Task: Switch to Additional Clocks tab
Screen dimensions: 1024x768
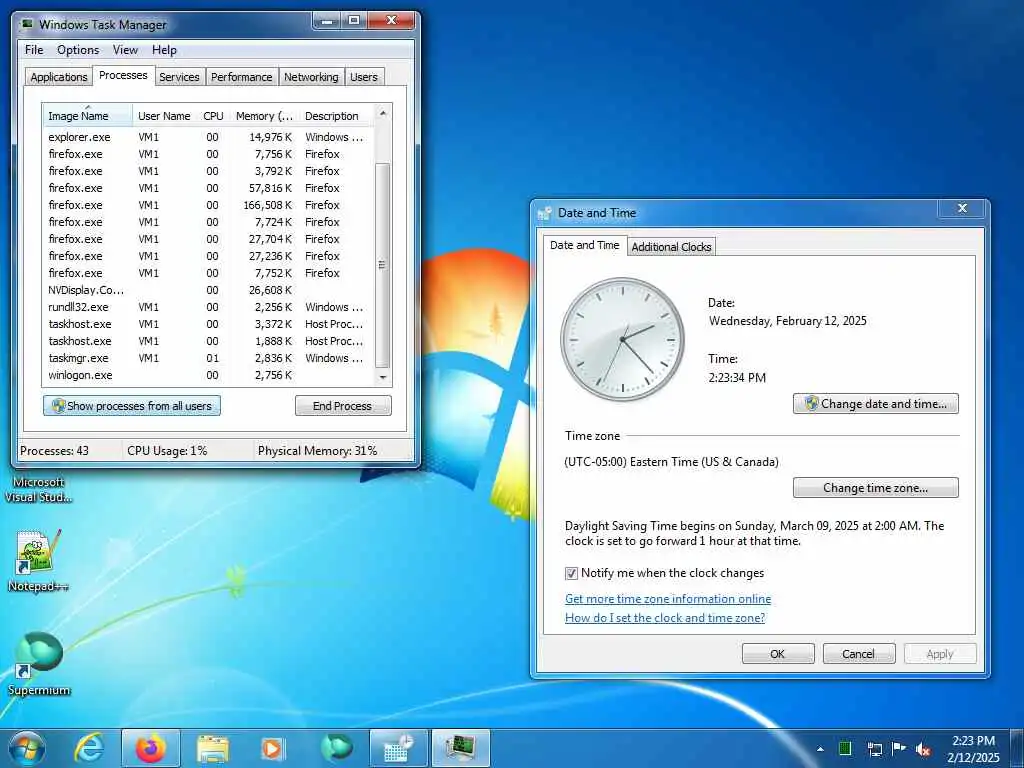Action: coord(671,247)
